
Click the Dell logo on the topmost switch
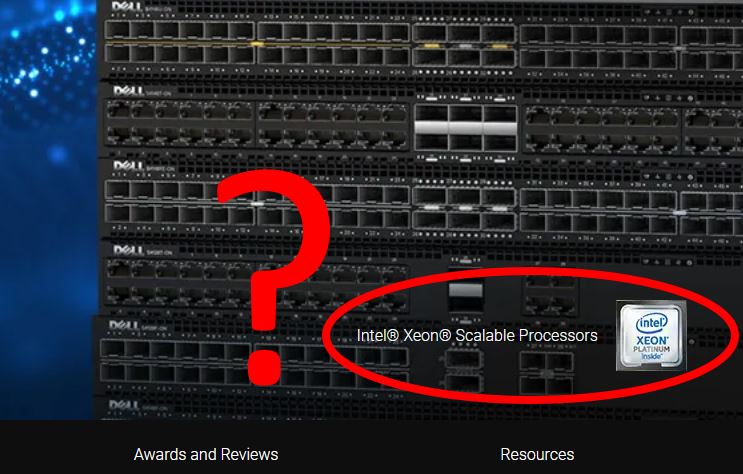click(127, 7)
